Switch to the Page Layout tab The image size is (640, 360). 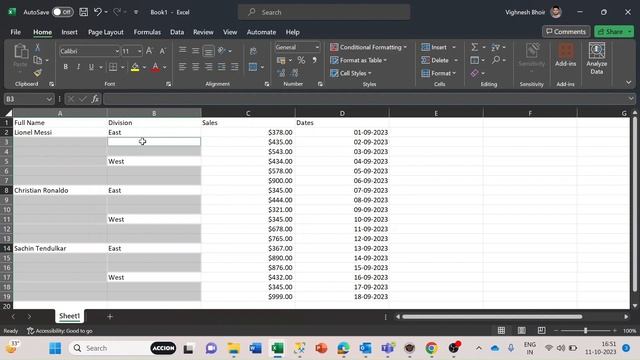tap(106, 32)
